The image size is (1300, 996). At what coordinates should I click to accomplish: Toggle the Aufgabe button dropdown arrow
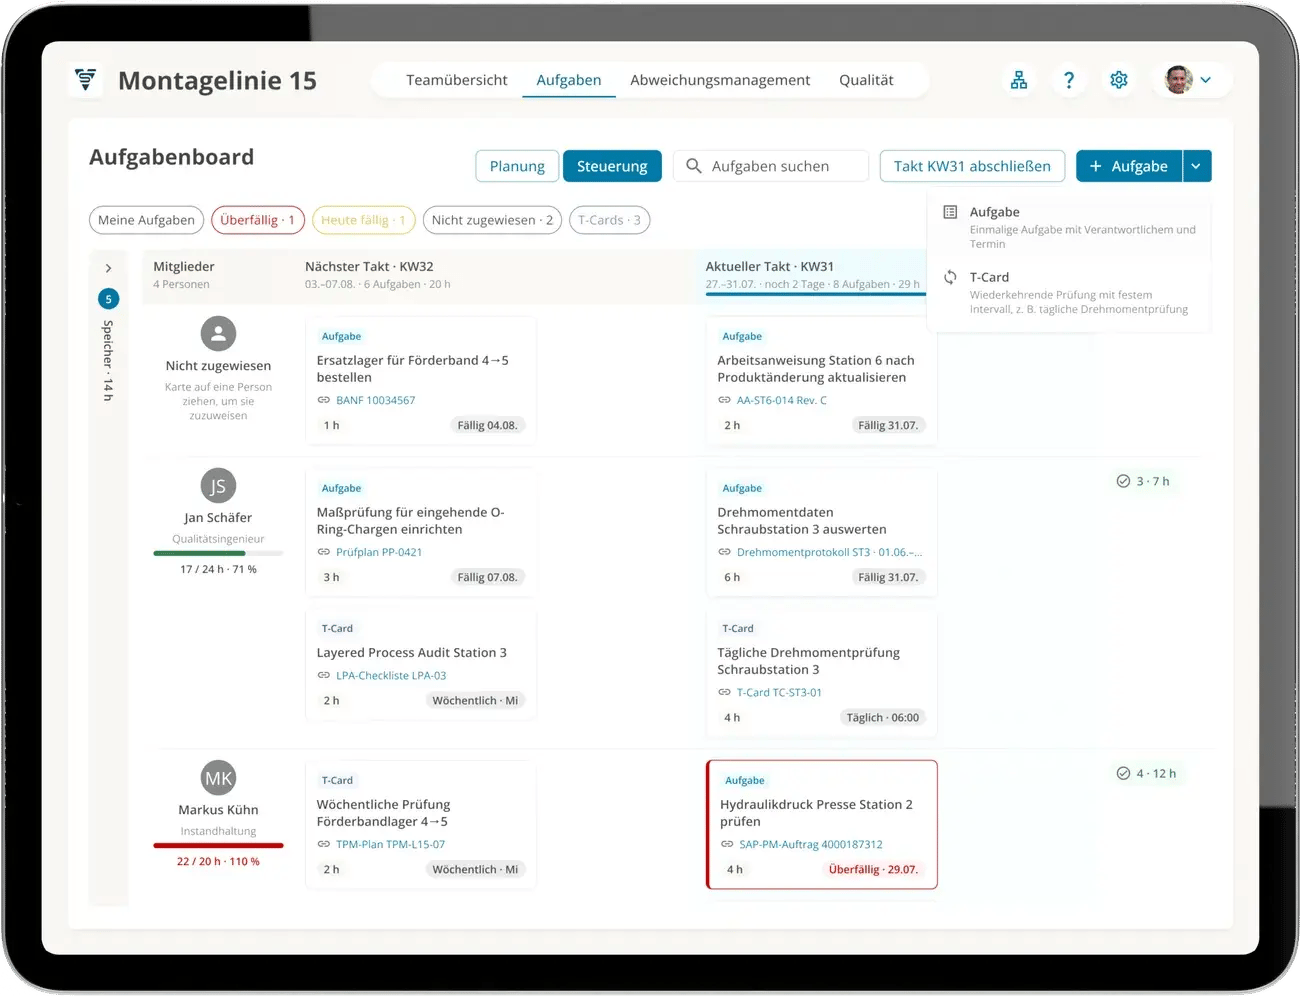1197,166
